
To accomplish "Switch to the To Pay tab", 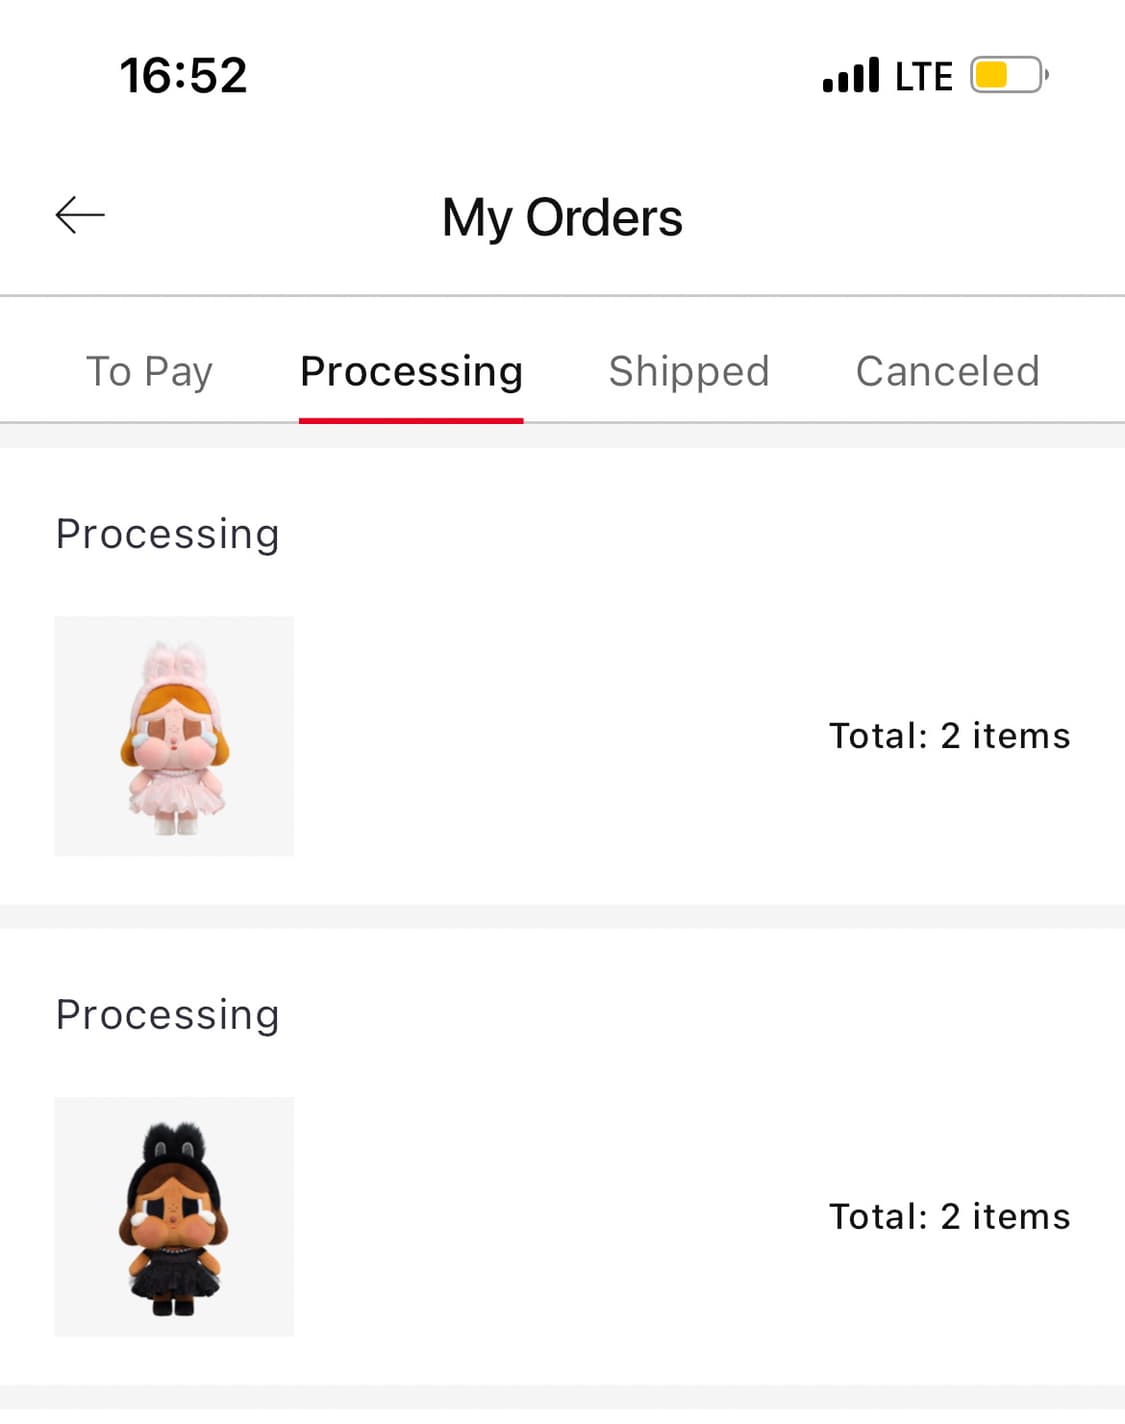I will coord(149,371).
